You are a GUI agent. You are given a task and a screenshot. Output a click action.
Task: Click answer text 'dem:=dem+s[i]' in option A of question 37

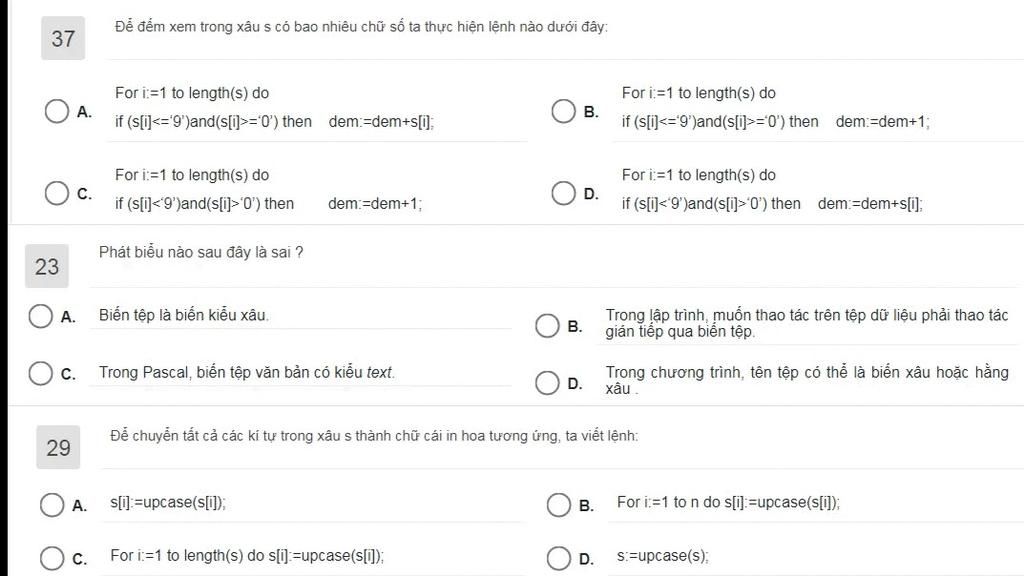(381, 121)
